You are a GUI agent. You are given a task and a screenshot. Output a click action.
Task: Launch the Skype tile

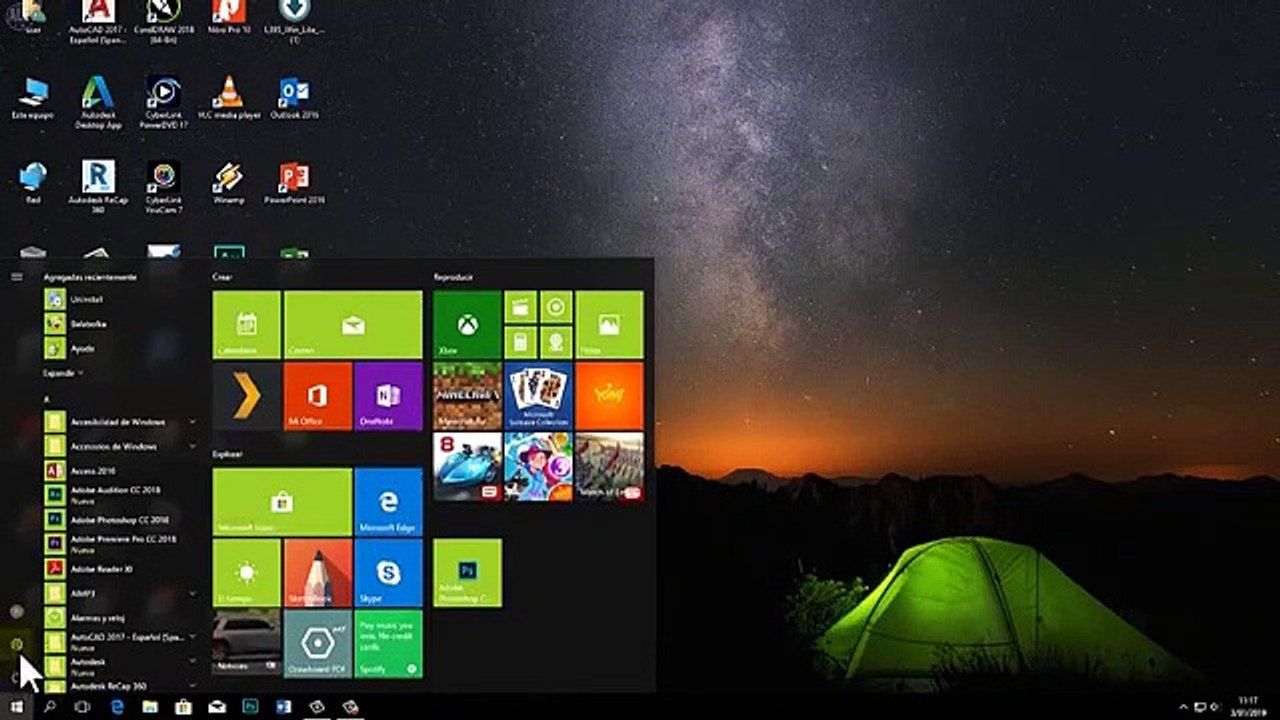[x=388, y=573]
